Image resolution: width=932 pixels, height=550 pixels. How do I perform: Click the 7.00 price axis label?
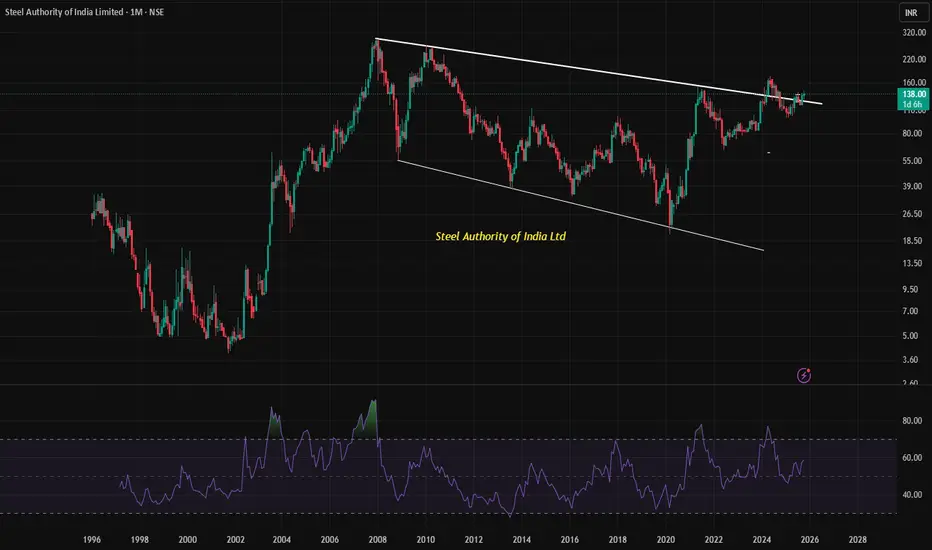910,312
